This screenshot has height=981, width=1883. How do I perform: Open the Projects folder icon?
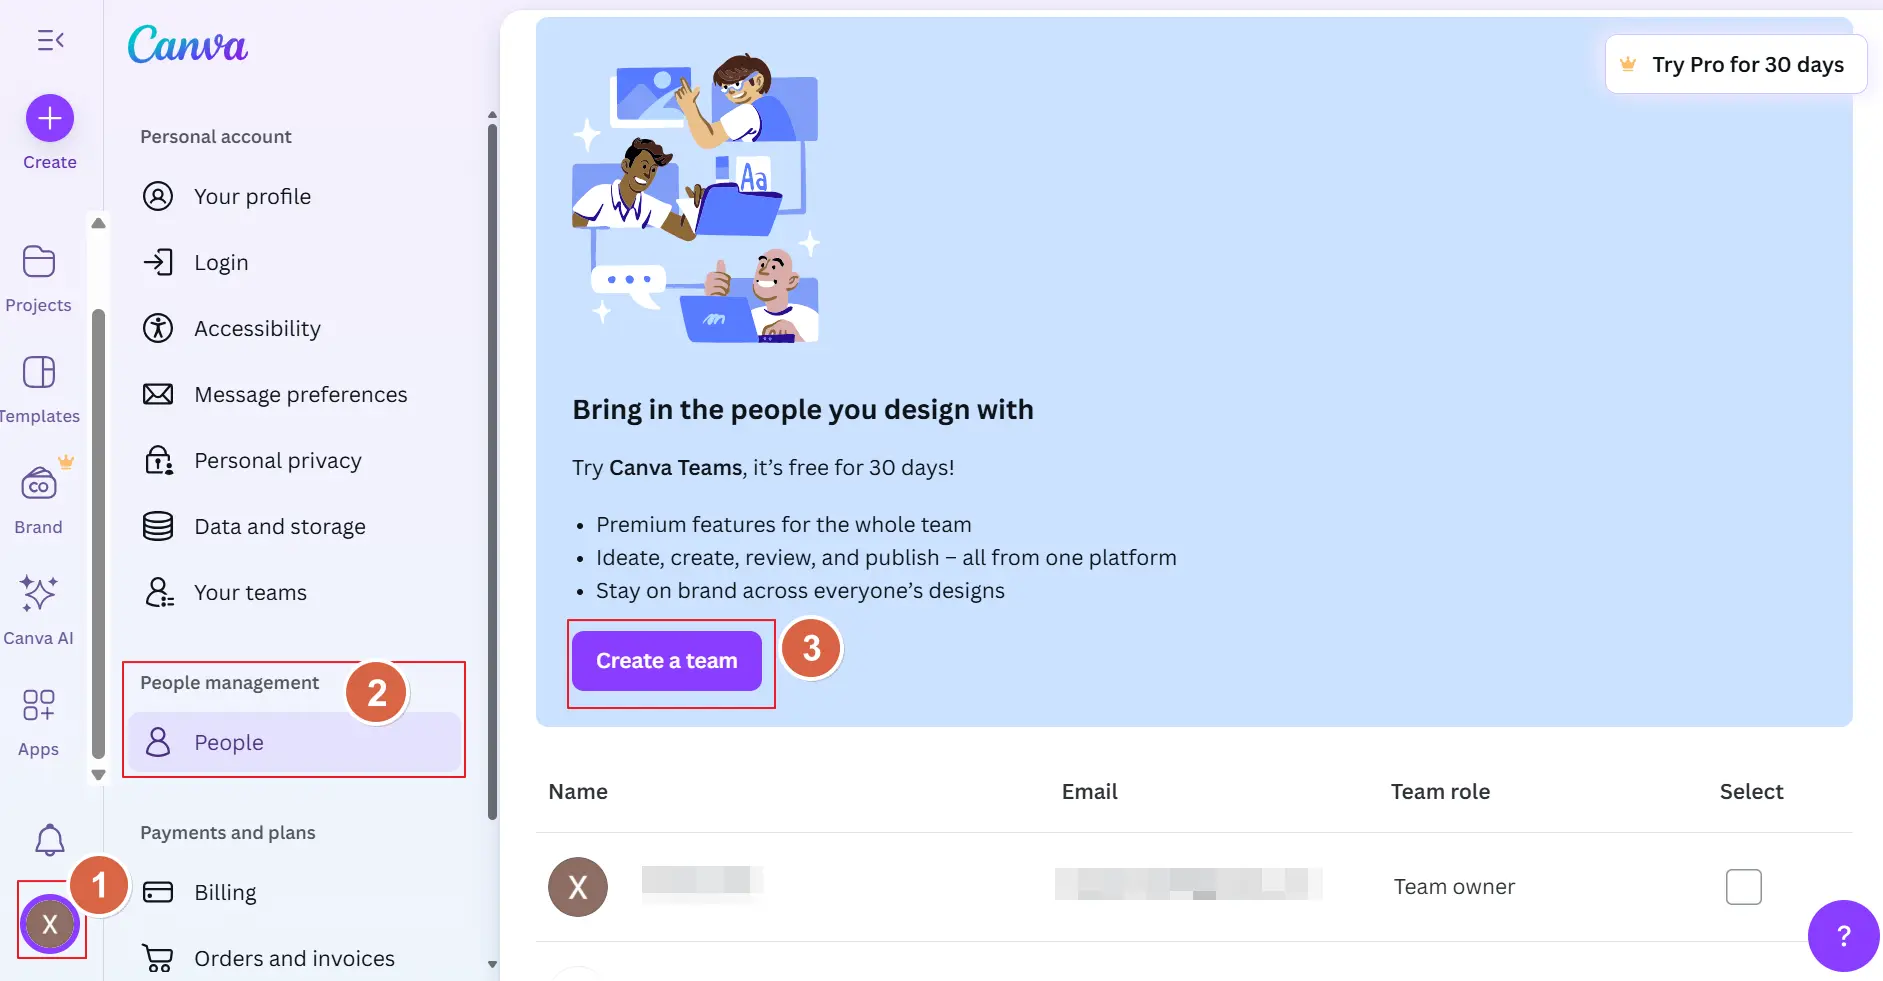coord(39,263)
